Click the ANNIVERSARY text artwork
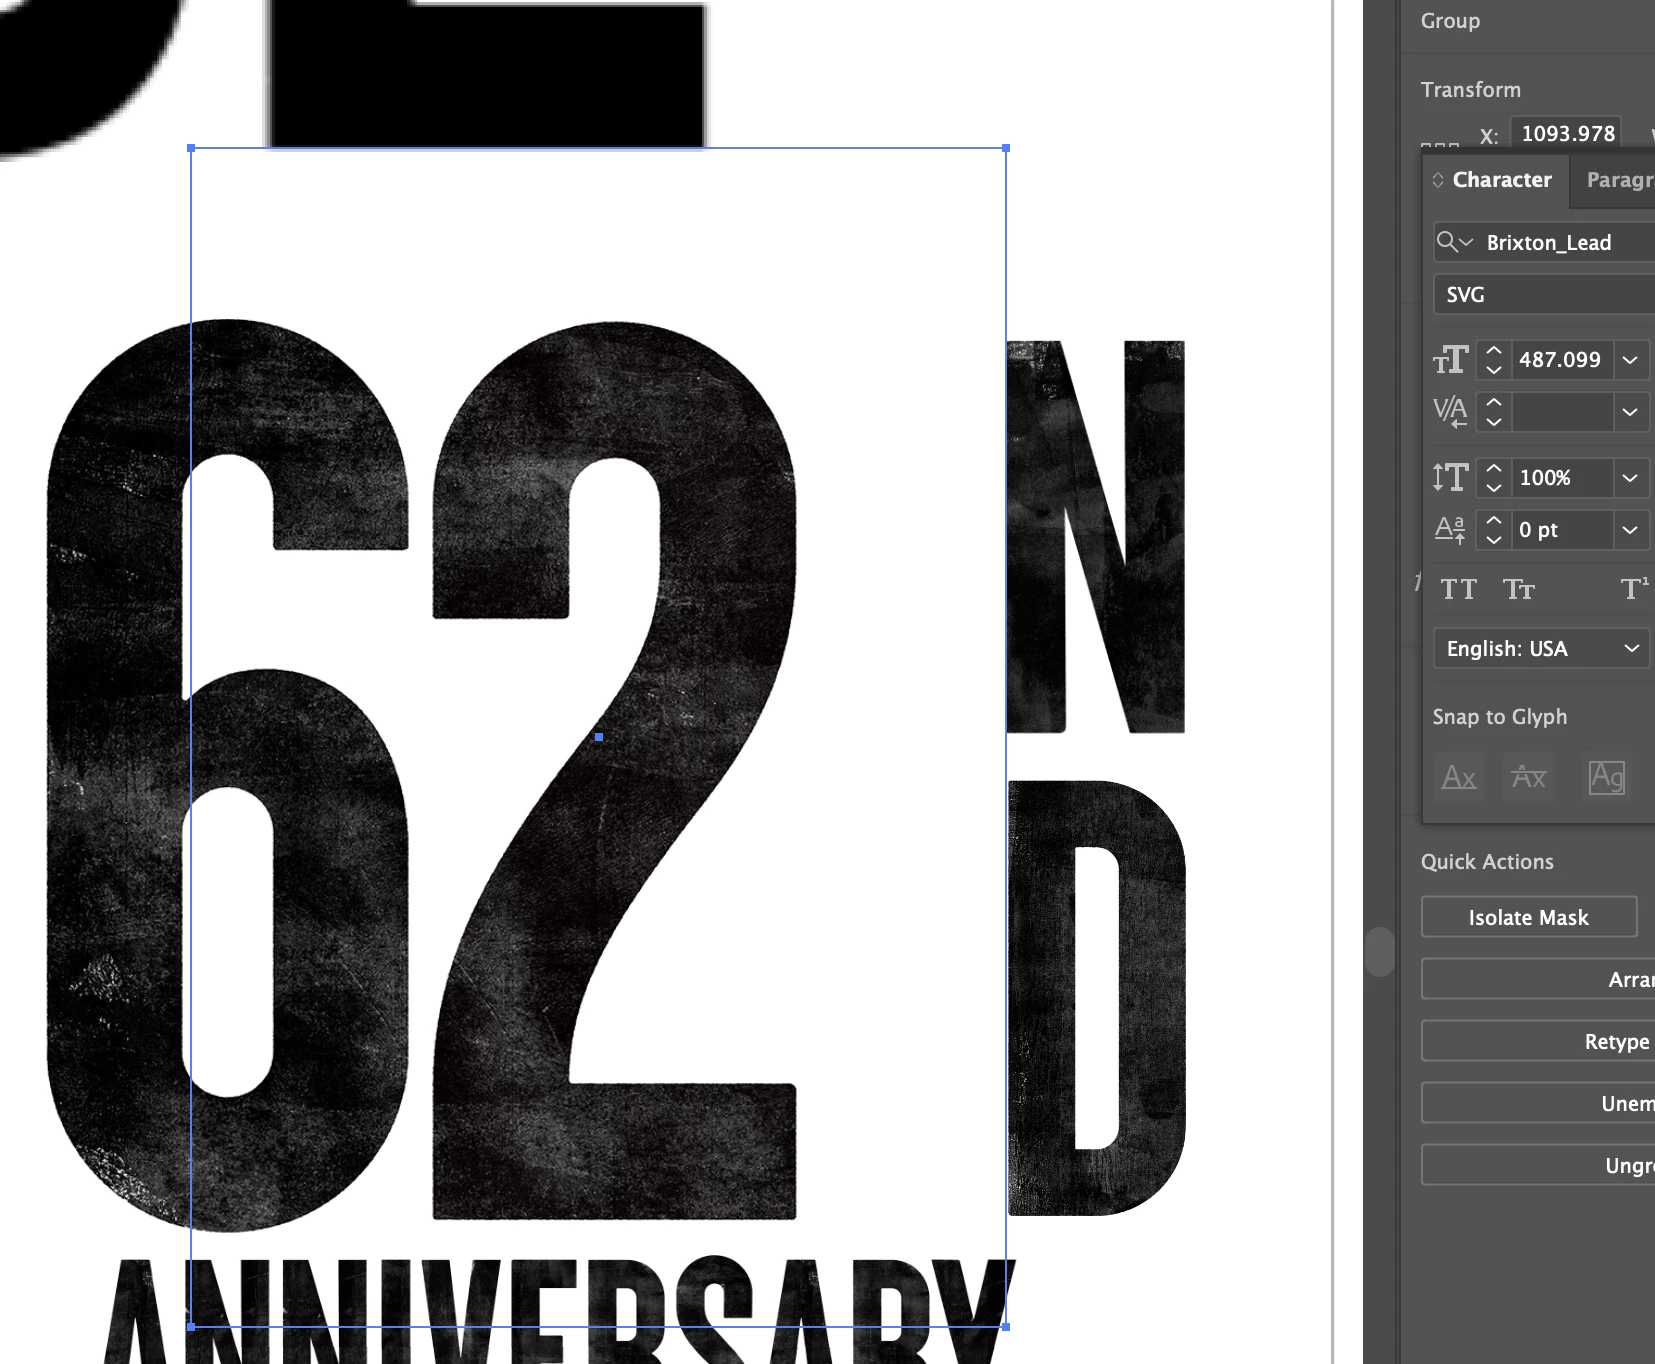This screenshot has width=1655, height=1364. tap(560, 1311)
